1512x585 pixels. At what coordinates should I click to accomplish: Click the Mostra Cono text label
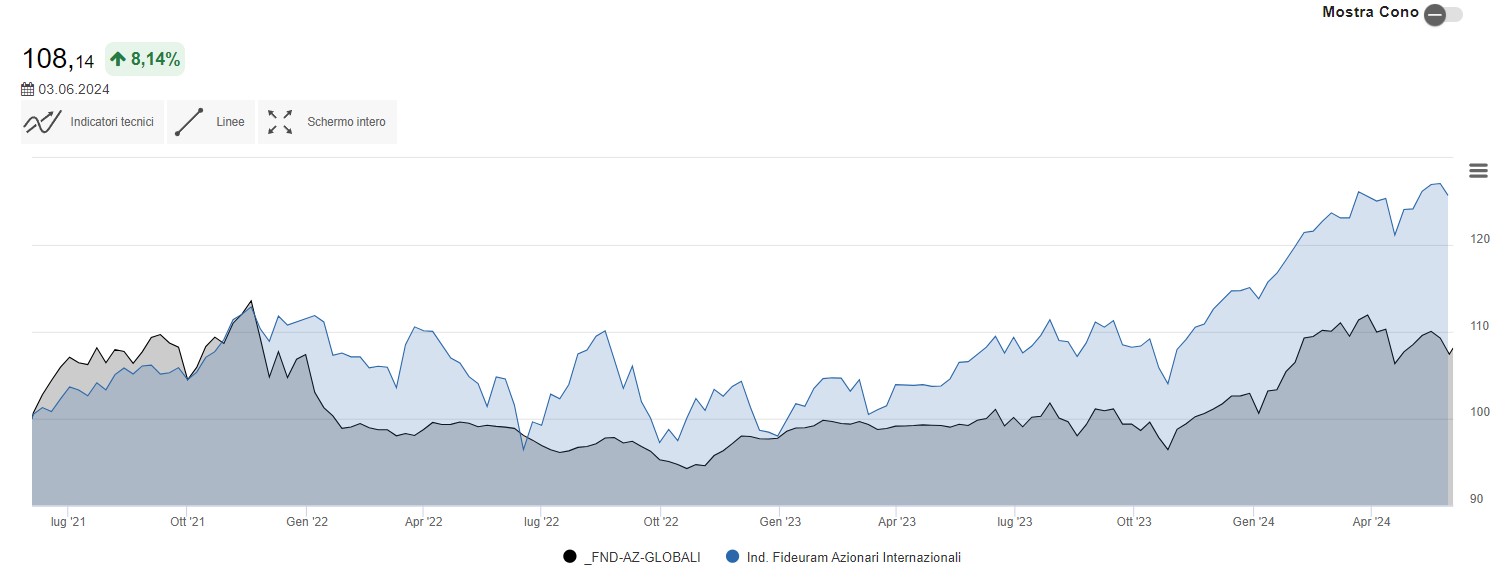(1370, 13)
